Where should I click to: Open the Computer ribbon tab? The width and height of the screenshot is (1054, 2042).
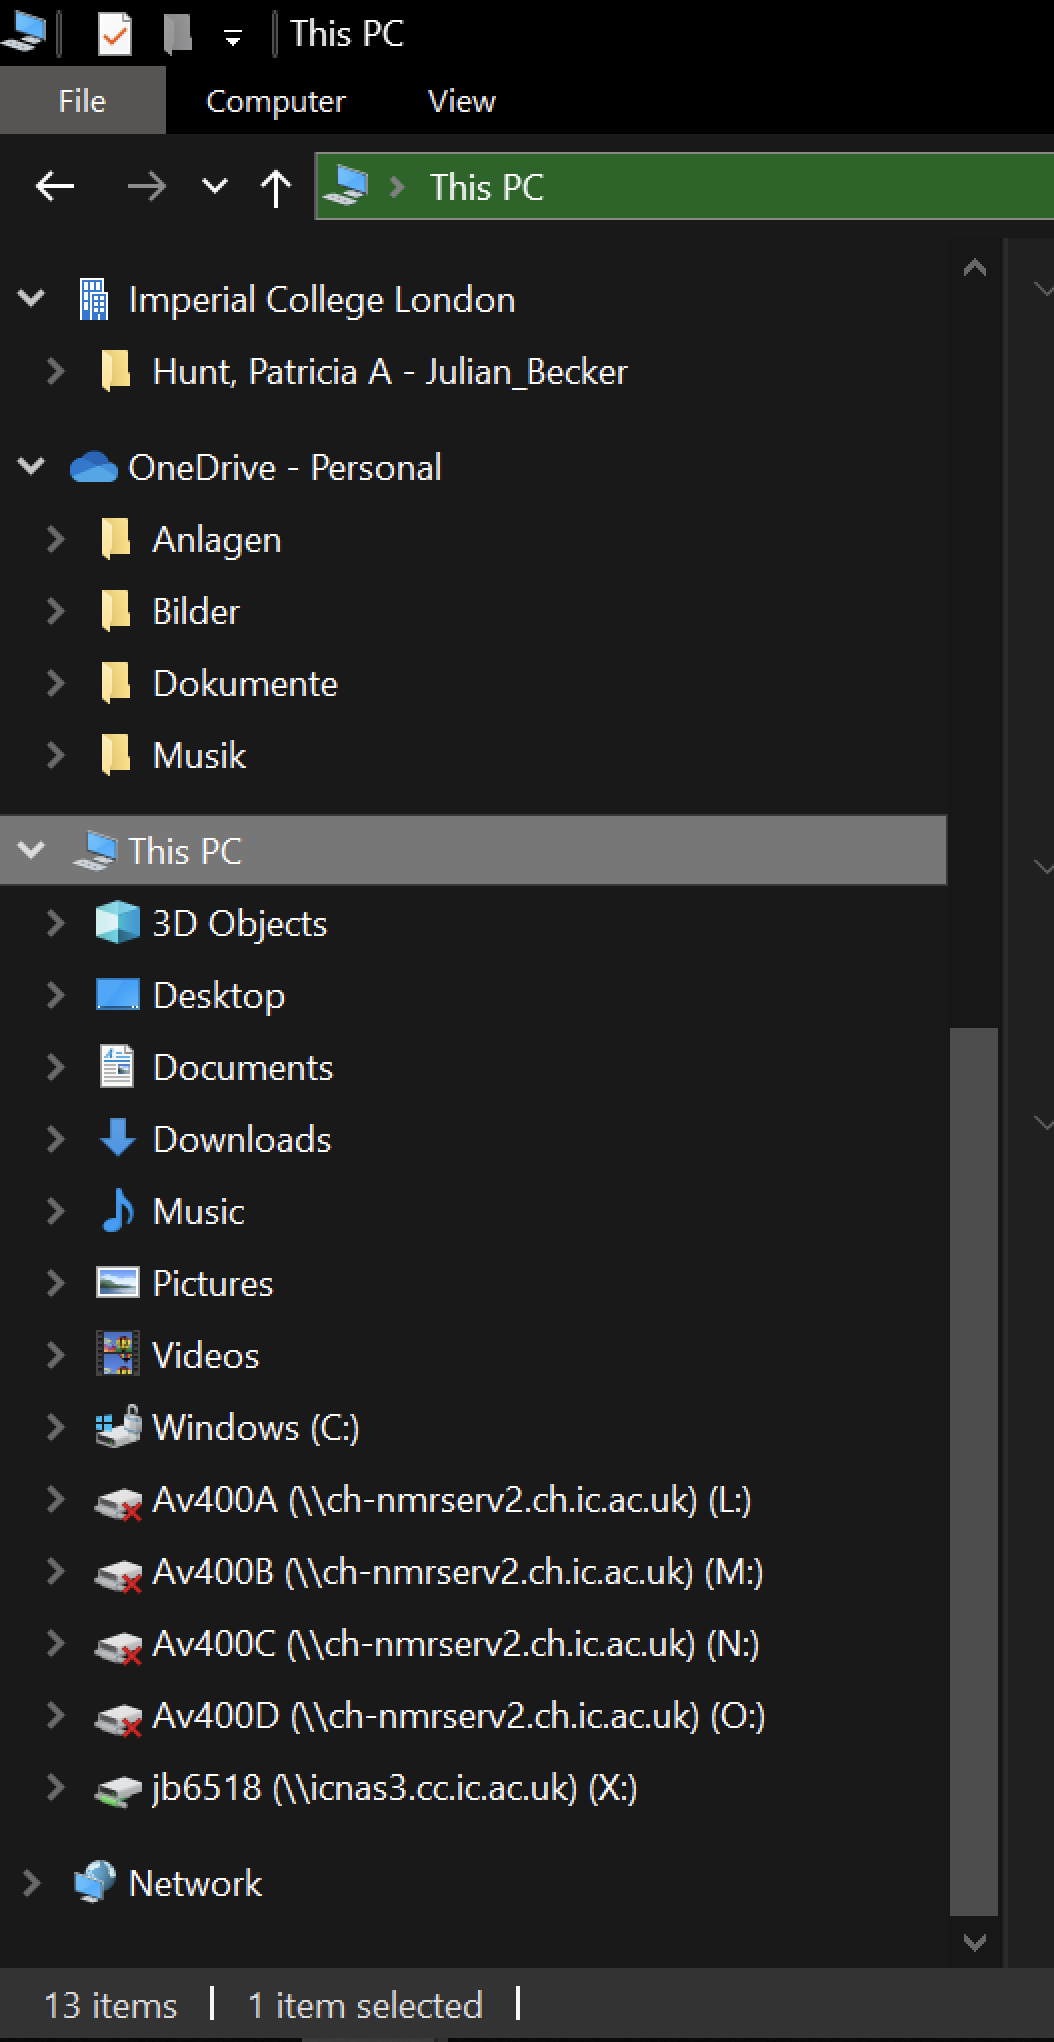pos(275,101)
